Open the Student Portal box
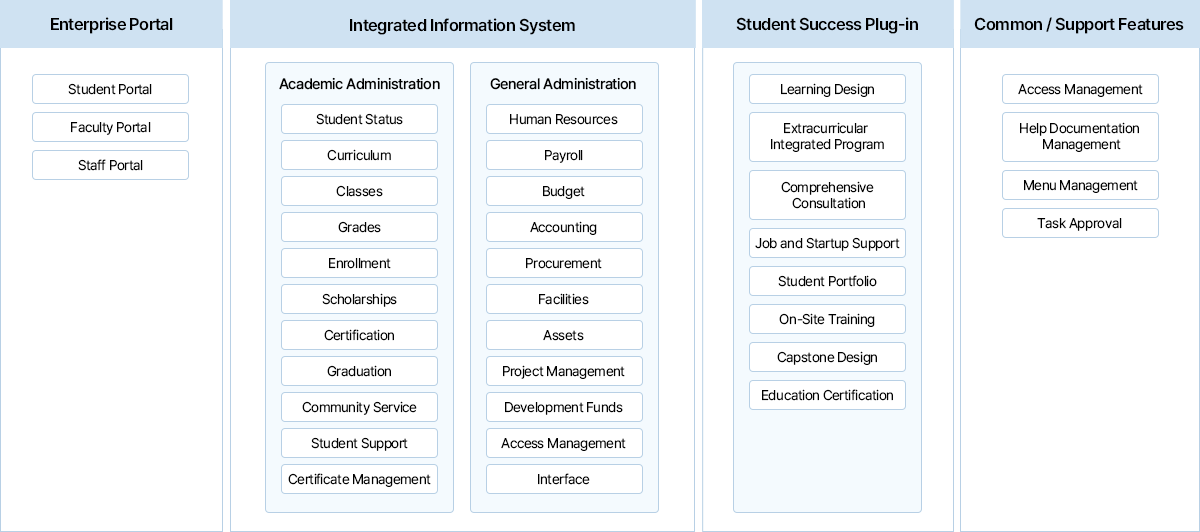Screen dimensions: 1200x532 click(x=110, y=89)
